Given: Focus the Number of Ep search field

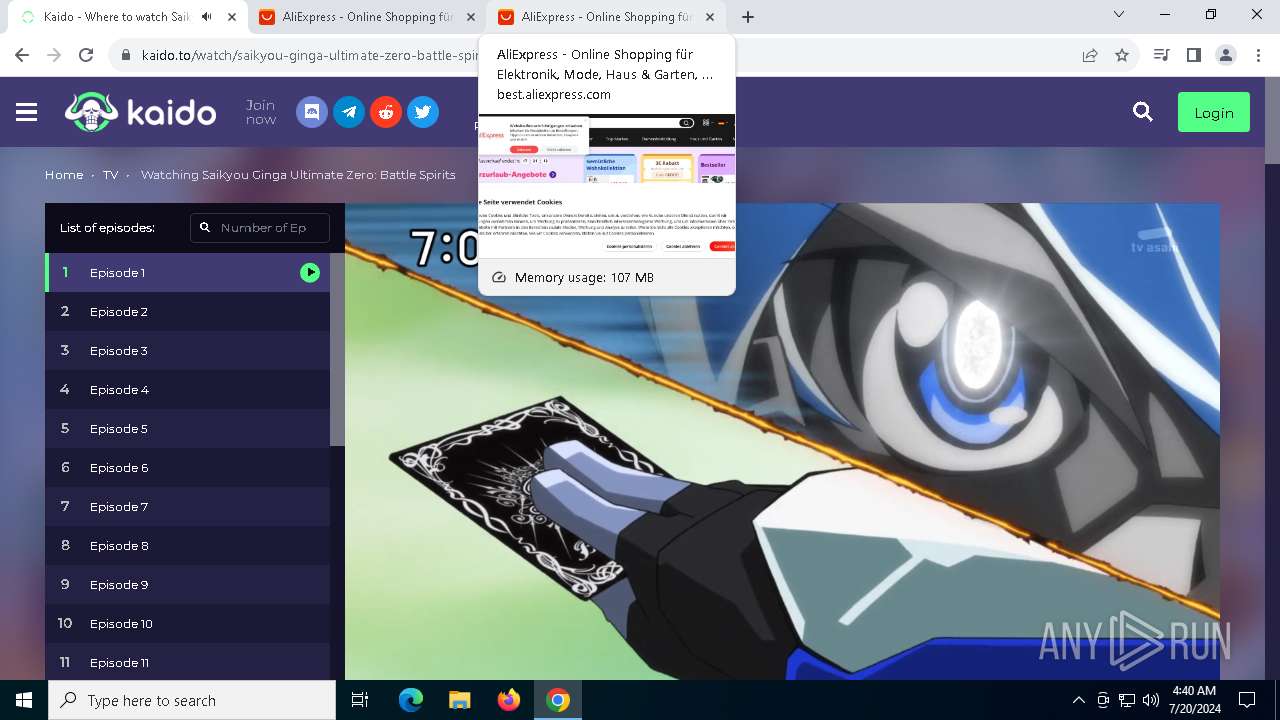Looking at the screenshot, I should coord(260,228).
